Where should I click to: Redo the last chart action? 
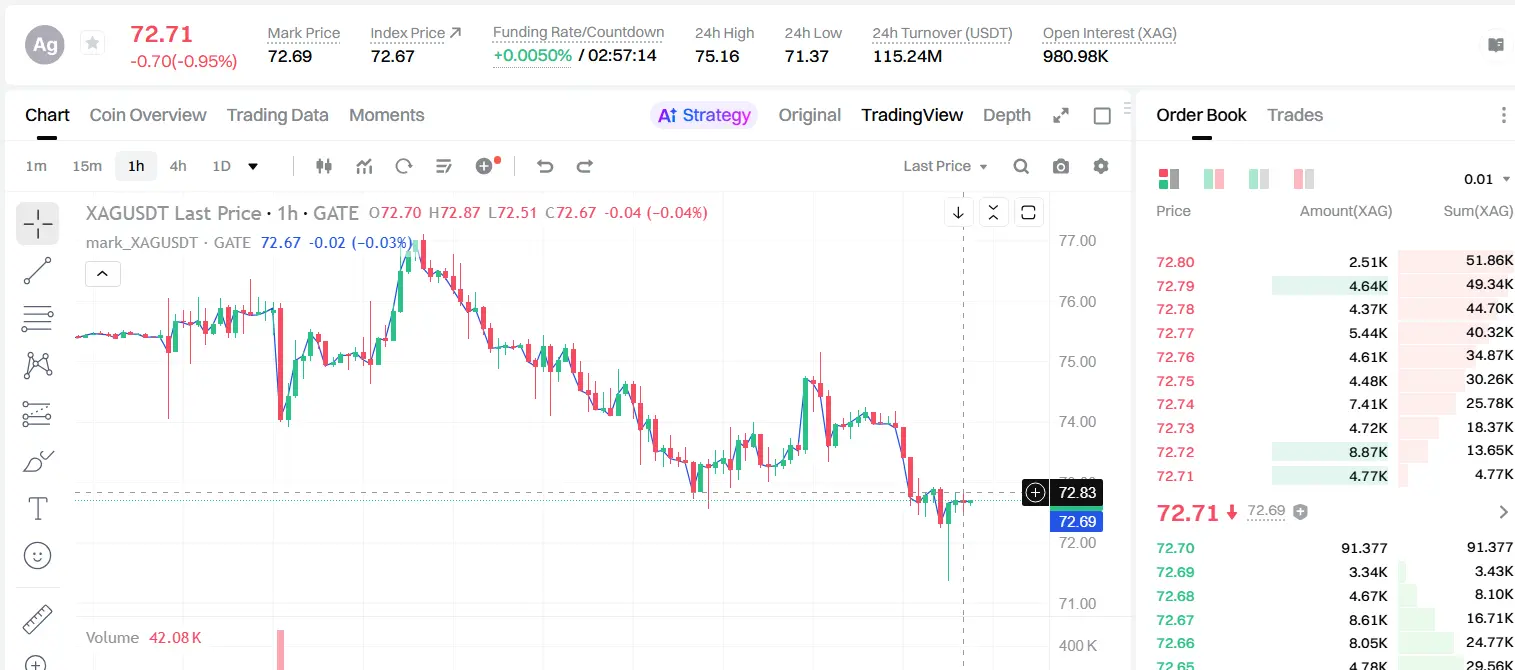[585, 166]
